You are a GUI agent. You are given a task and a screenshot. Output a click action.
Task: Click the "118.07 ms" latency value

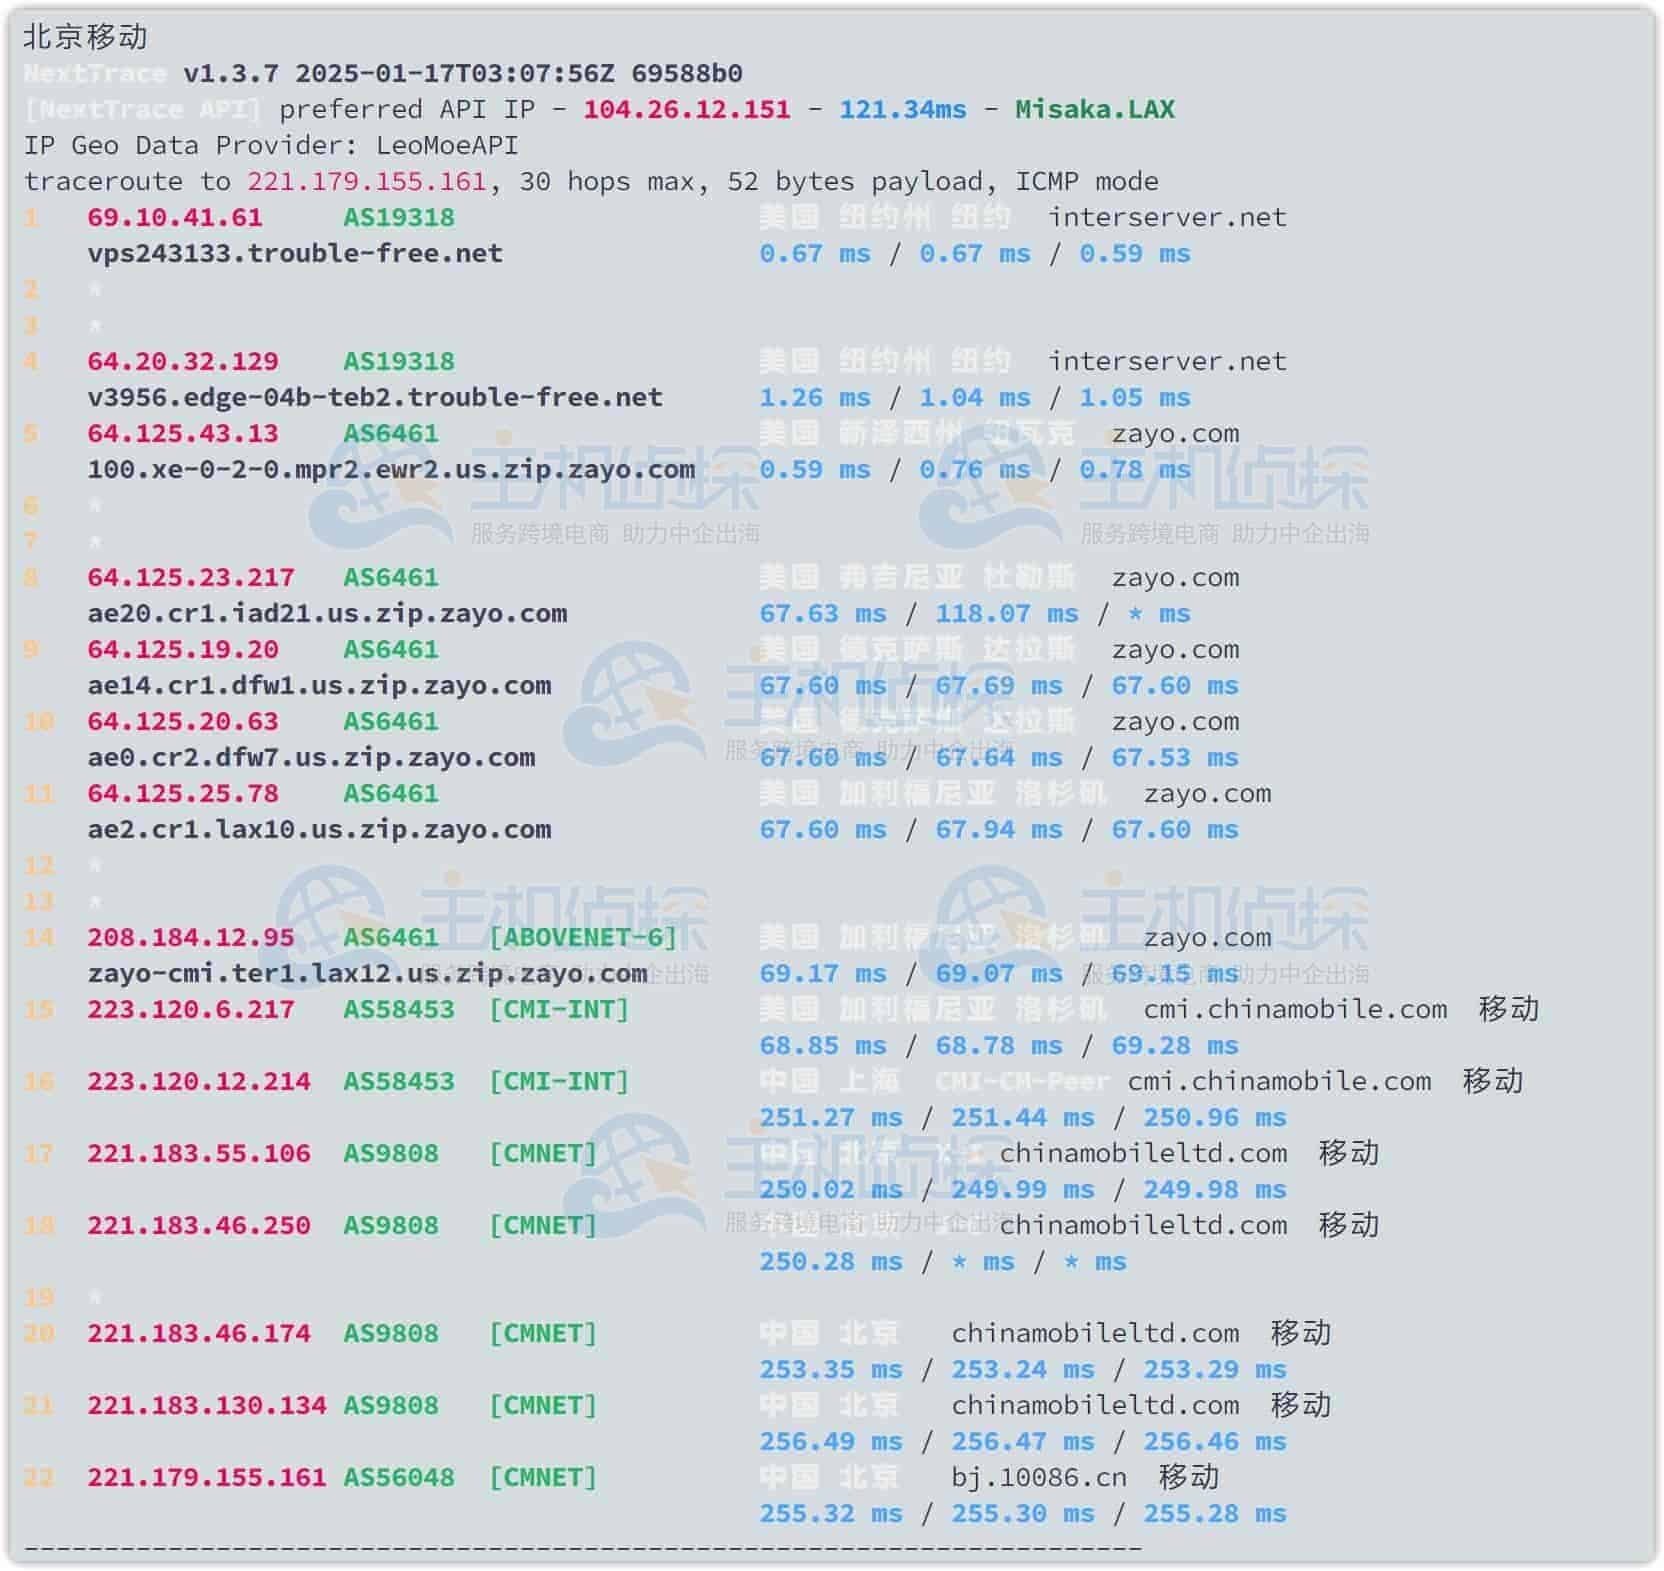click(x=1007, y=613)
